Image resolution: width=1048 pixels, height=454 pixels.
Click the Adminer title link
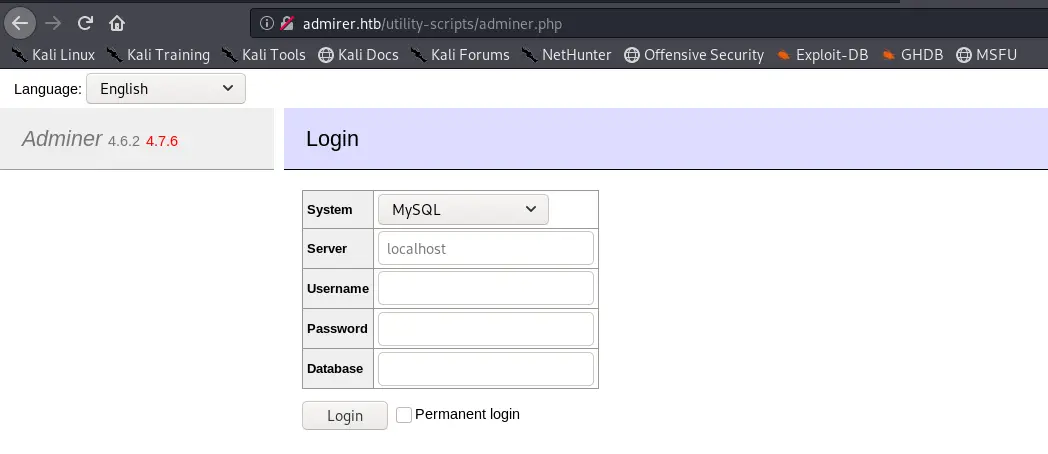click(x=62, y=138)
